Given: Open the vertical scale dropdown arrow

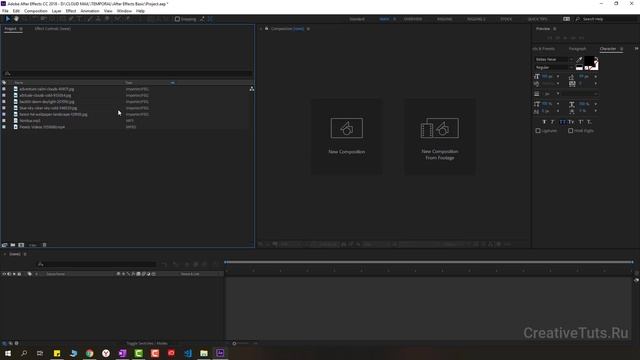Looking at the screenshot, I should point(558,104).
